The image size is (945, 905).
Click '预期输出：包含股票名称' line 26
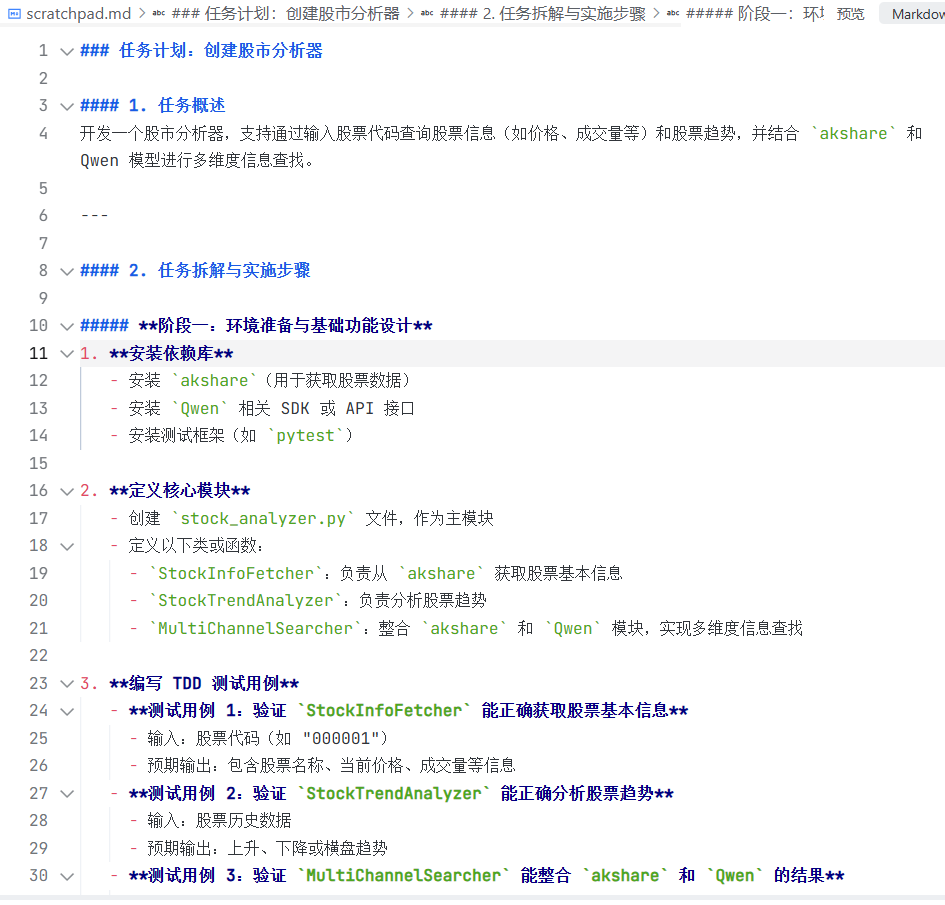pyautogui.click(x=331, y=766)
